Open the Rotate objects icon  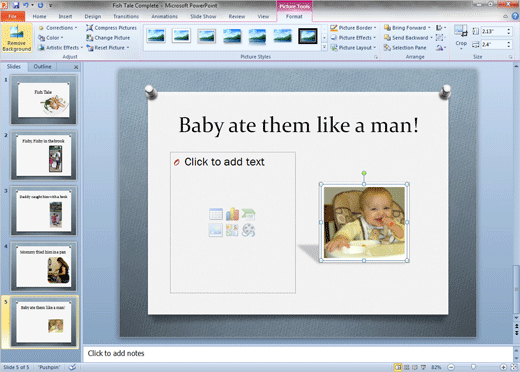[441, 48]
